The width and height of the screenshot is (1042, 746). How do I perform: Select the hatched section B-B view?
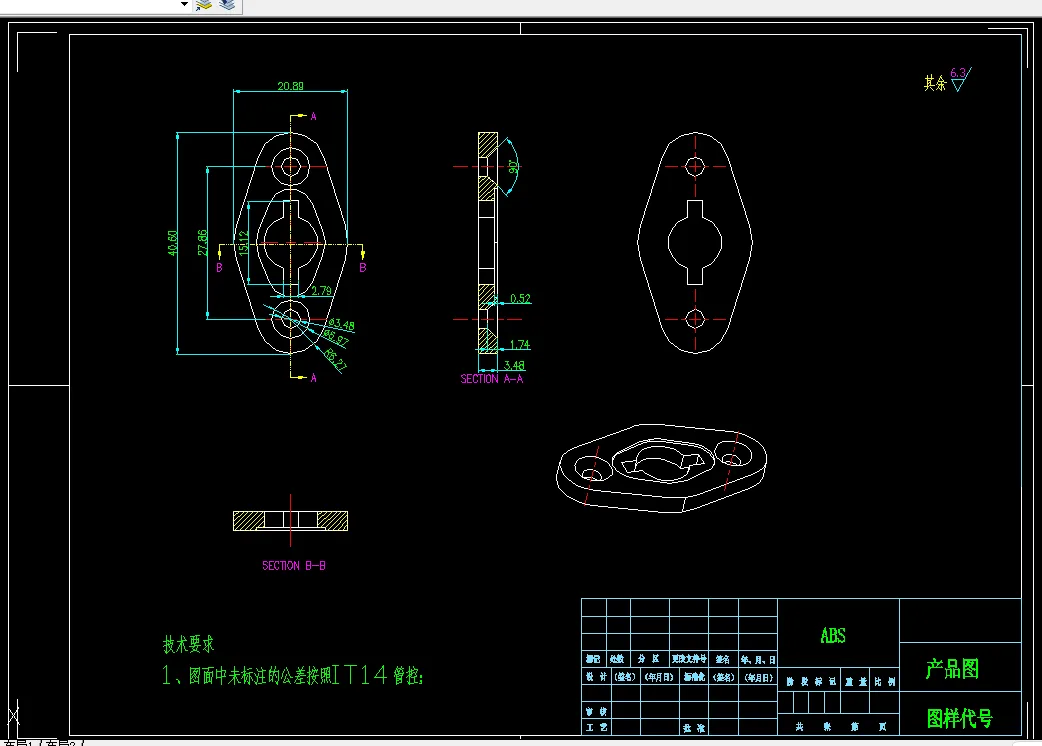[290, 520]
